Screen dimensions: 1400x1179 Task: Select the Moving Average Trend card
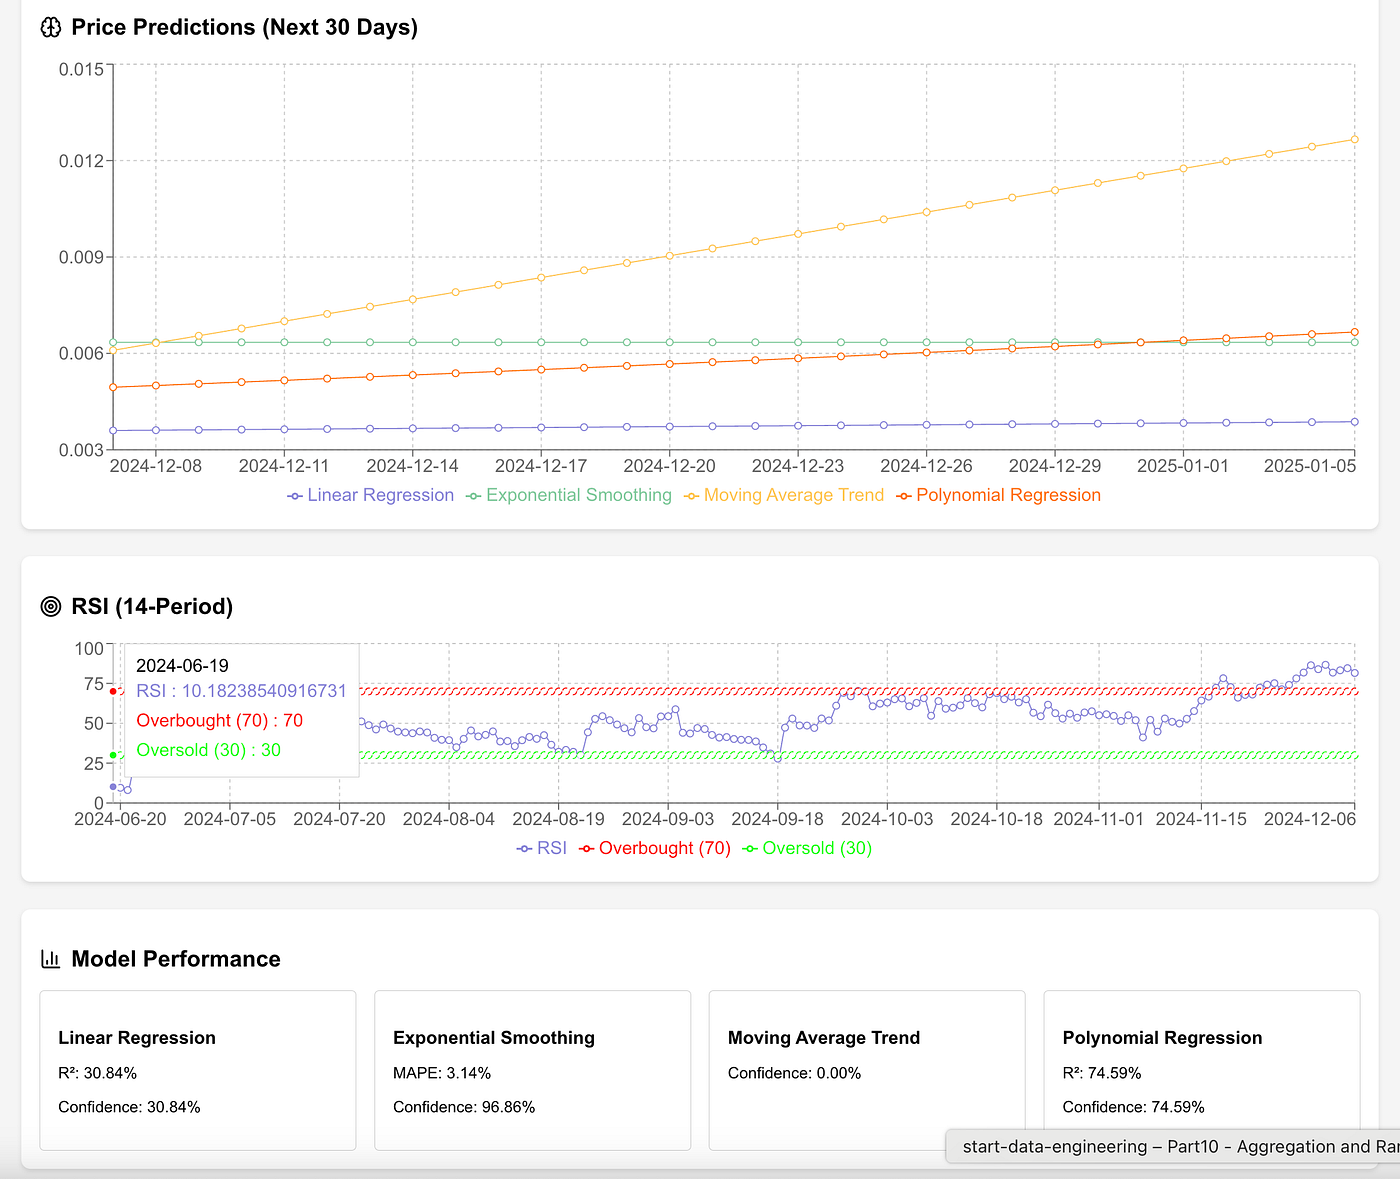coord(867,1071)
